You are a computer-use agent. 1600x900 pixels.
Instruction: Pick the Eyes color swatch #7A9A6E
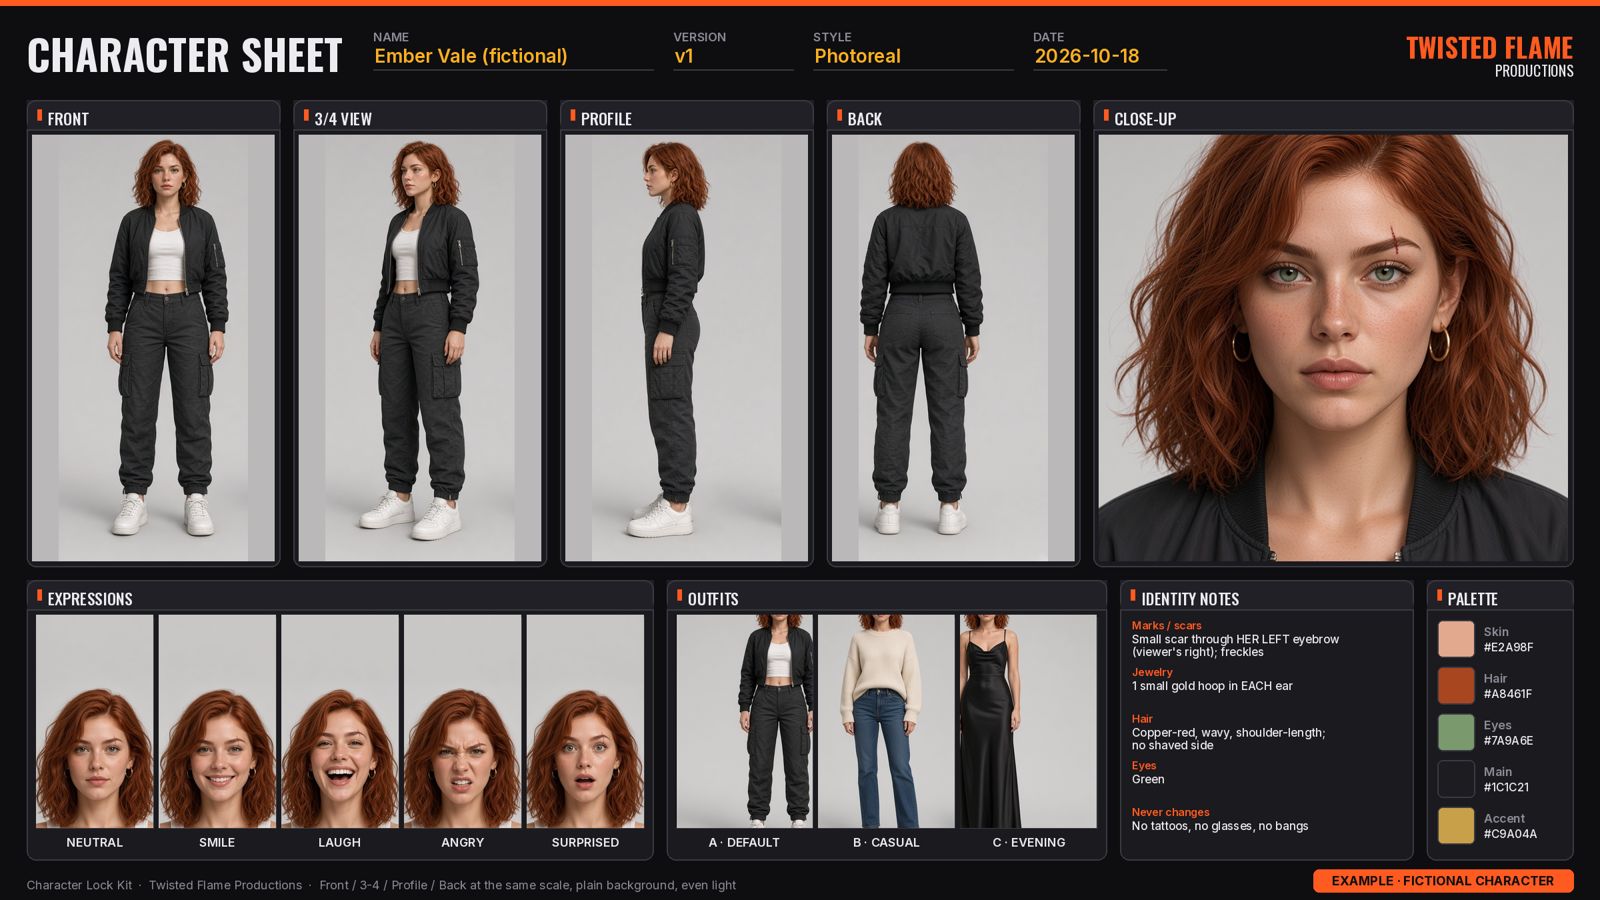point(1456,732)
